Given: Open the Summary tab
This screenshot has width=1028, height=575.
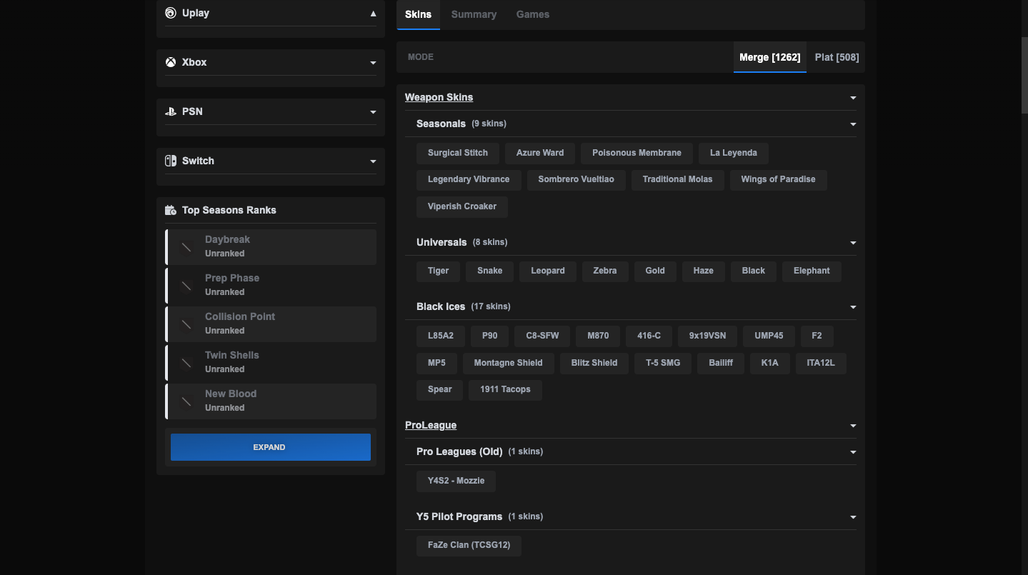Looking at the screenshot, I should (x=474, y=14).
